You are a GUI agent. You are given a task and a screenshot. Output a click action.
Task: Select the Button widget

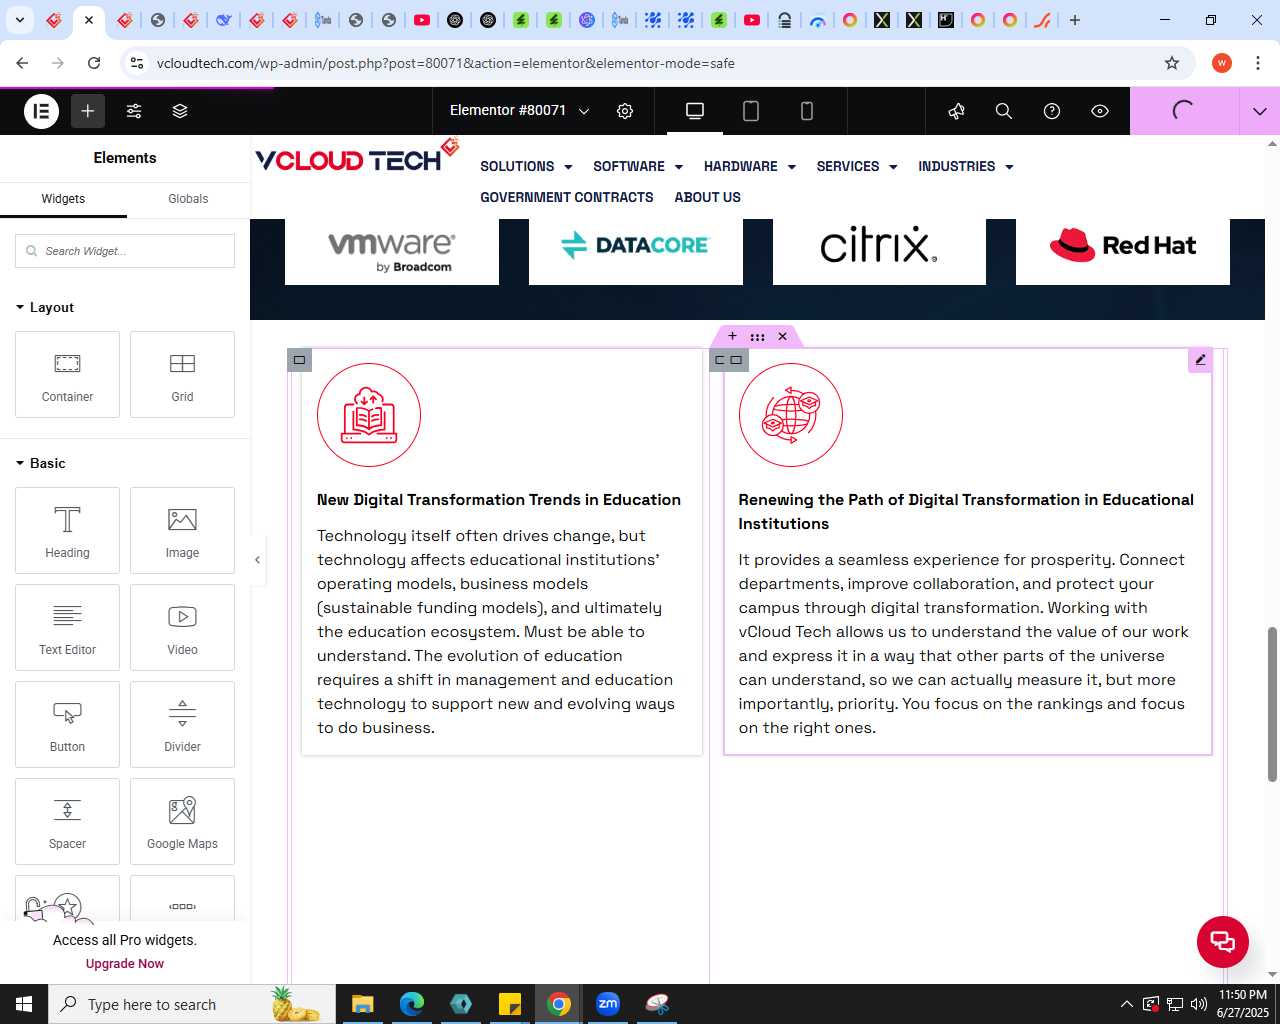(x=67, y=724)
